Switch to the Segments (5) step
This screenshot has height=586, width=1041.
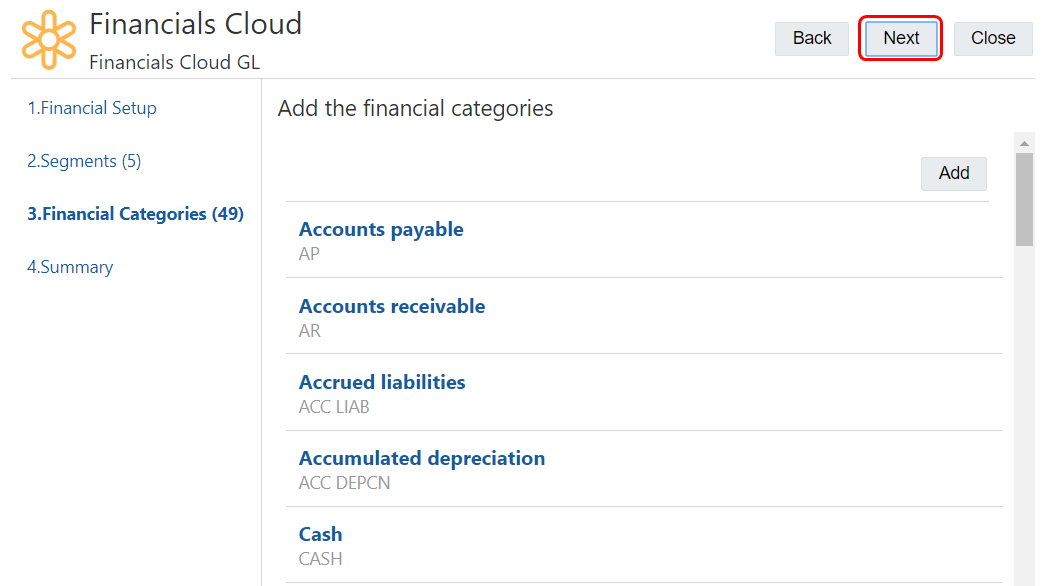point(84,161)
